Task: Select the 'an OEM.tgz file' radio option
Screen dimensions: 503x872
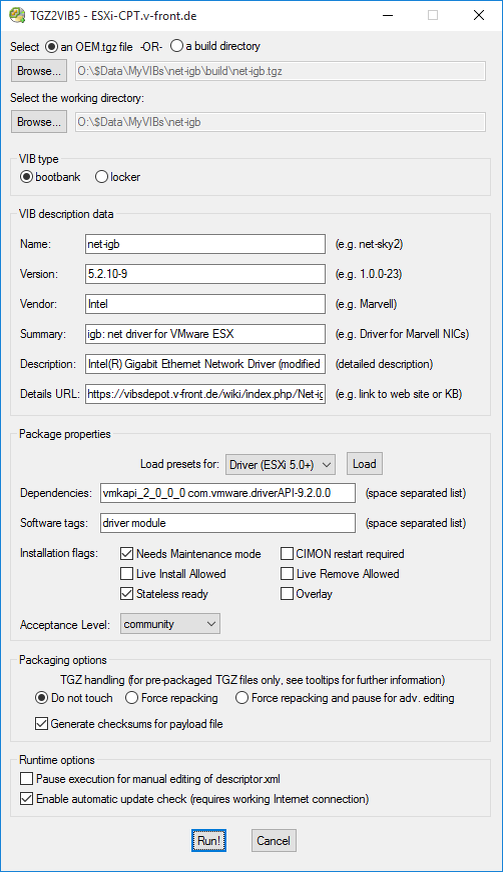Action: click(x=88, y=46)
